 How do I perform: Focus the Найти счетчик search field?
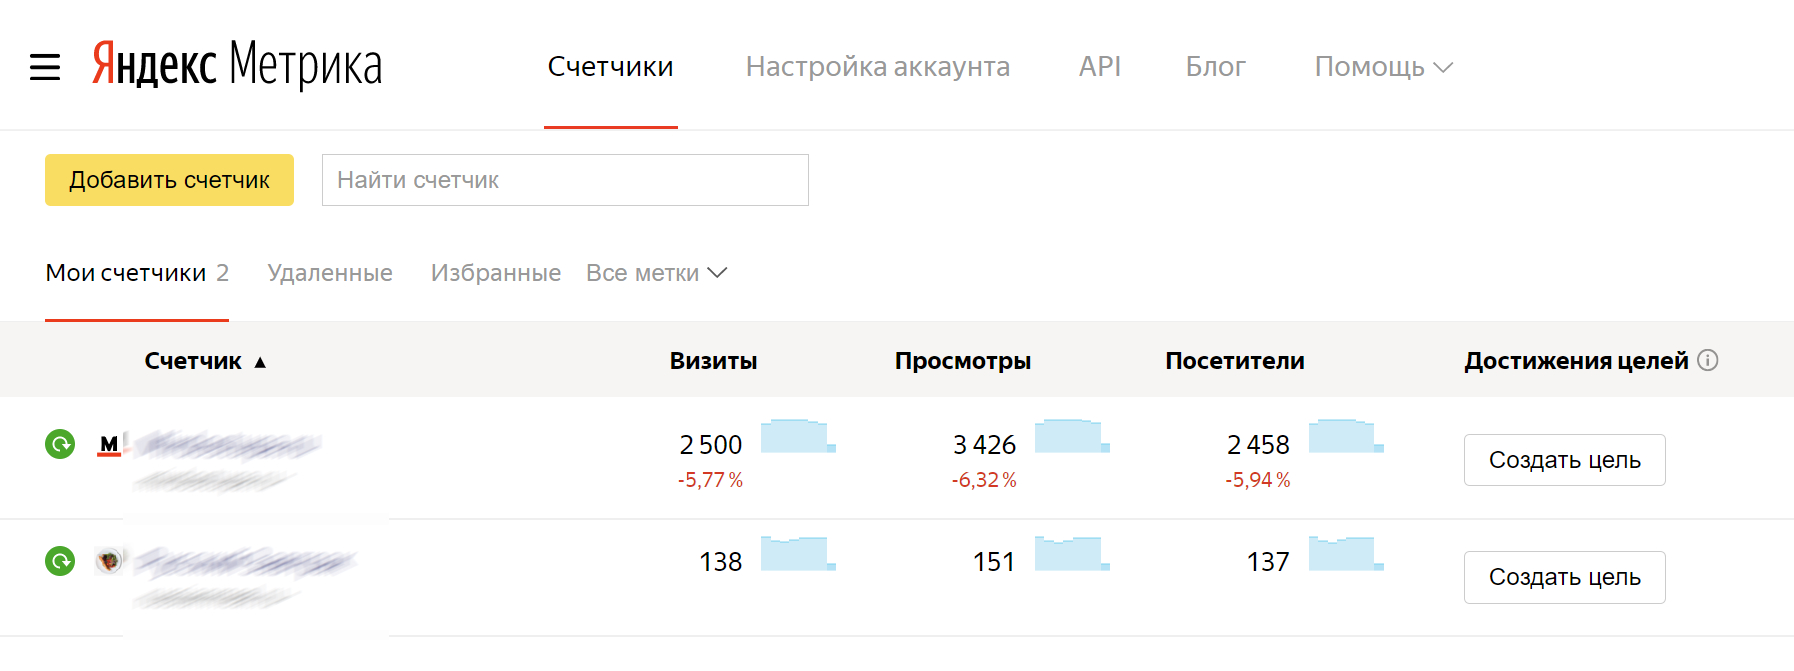pos(565,180)
